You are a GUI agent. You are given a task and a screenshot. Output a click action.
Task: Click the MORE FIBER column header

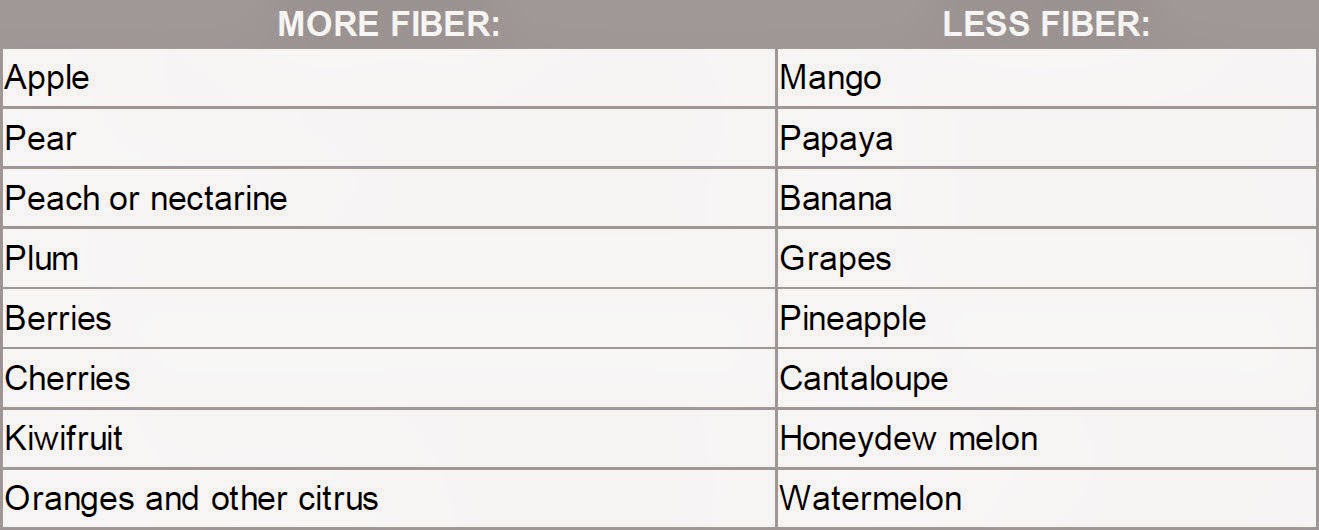[x=388, y=24]
